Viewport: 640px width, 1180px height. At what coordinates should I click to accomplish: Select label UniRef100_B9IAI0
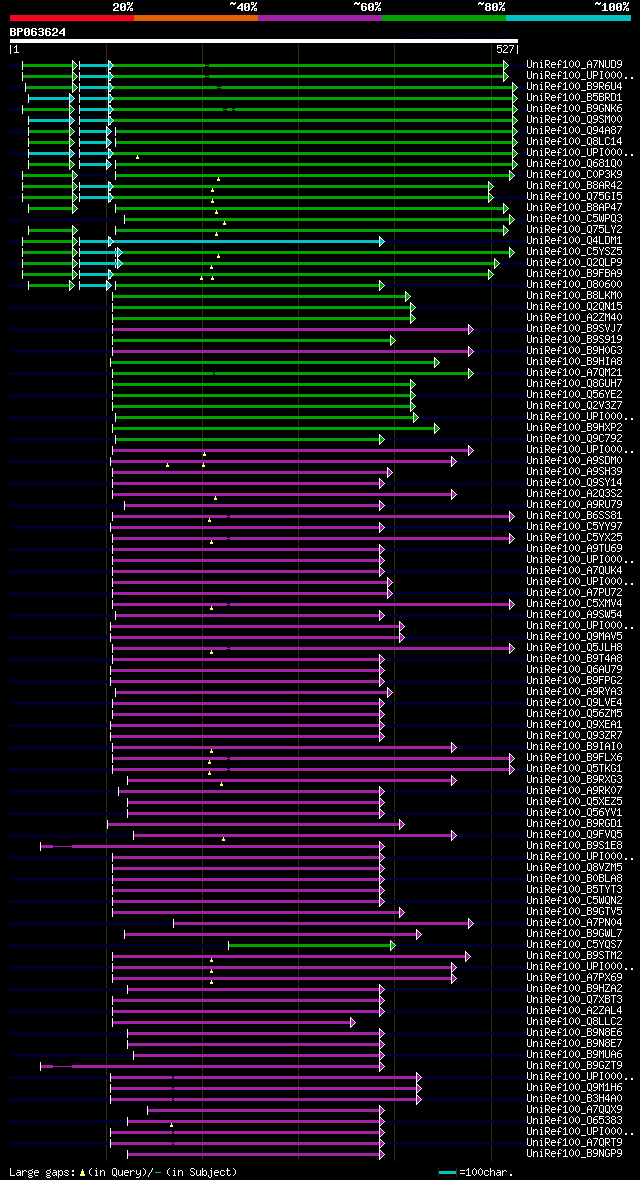pyautogui.click(x=574, y=747)
